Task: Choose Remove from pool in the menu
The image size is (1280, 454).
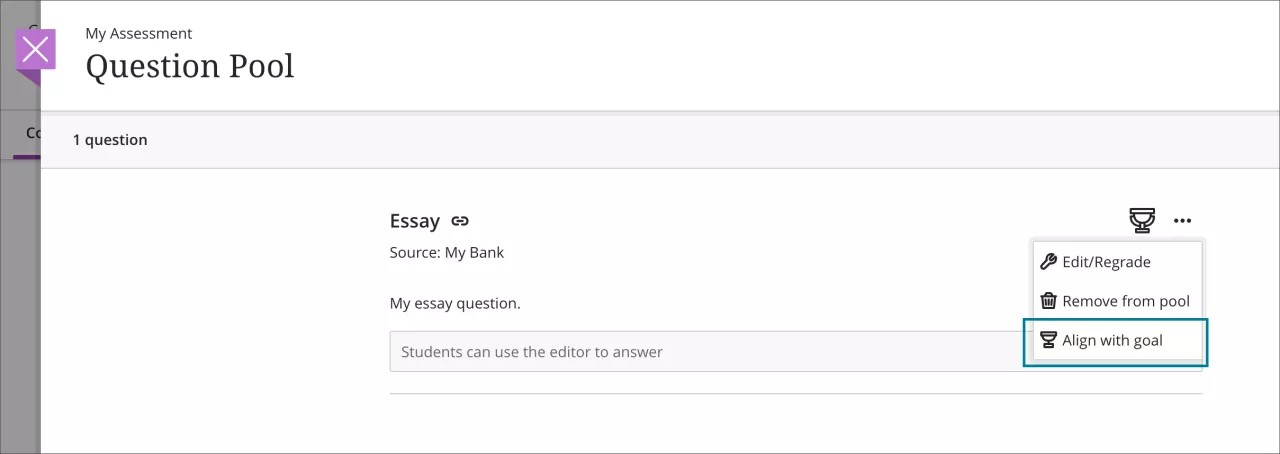Action: coord(1125,301)
